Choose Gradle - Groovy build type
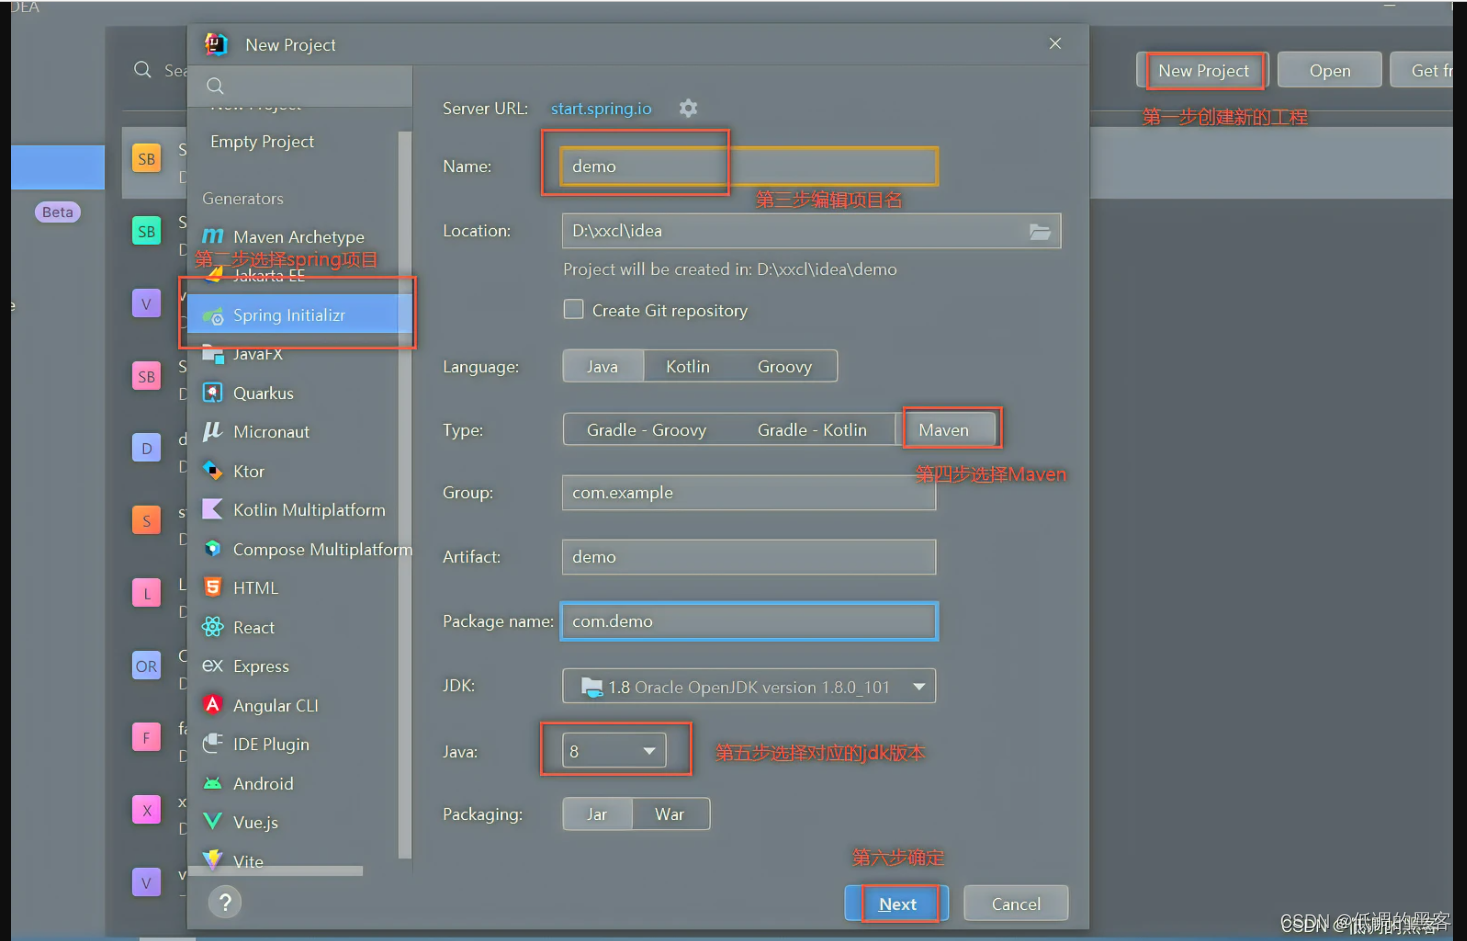1467x941 pixels. pos(647,430)
